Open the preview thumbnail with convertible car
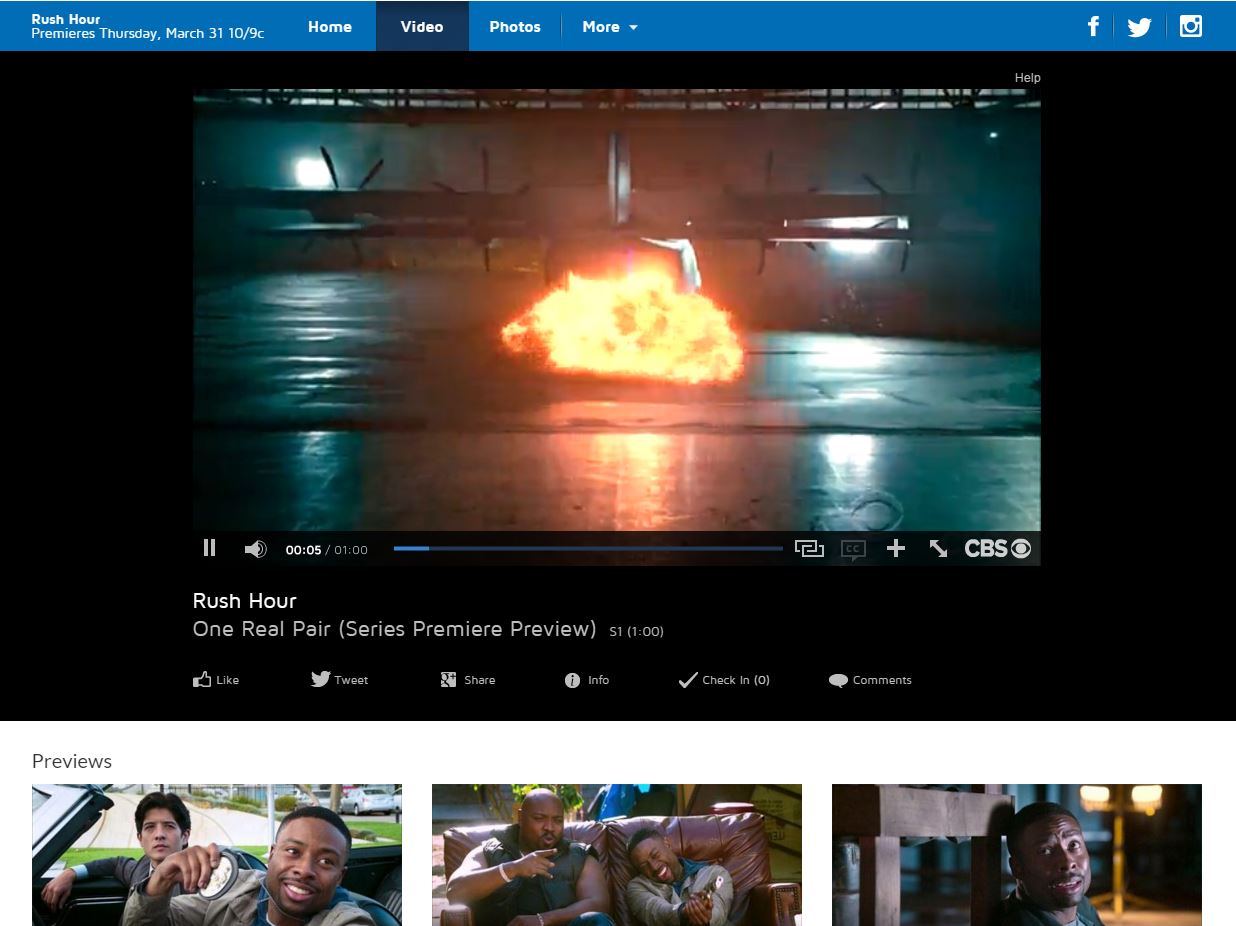The image size is (1236, 926). tap(217, 855)
